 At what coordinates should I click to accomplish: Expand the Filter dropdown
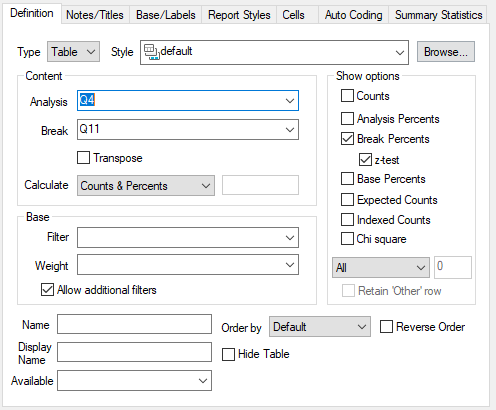click(x=188, y=238)
